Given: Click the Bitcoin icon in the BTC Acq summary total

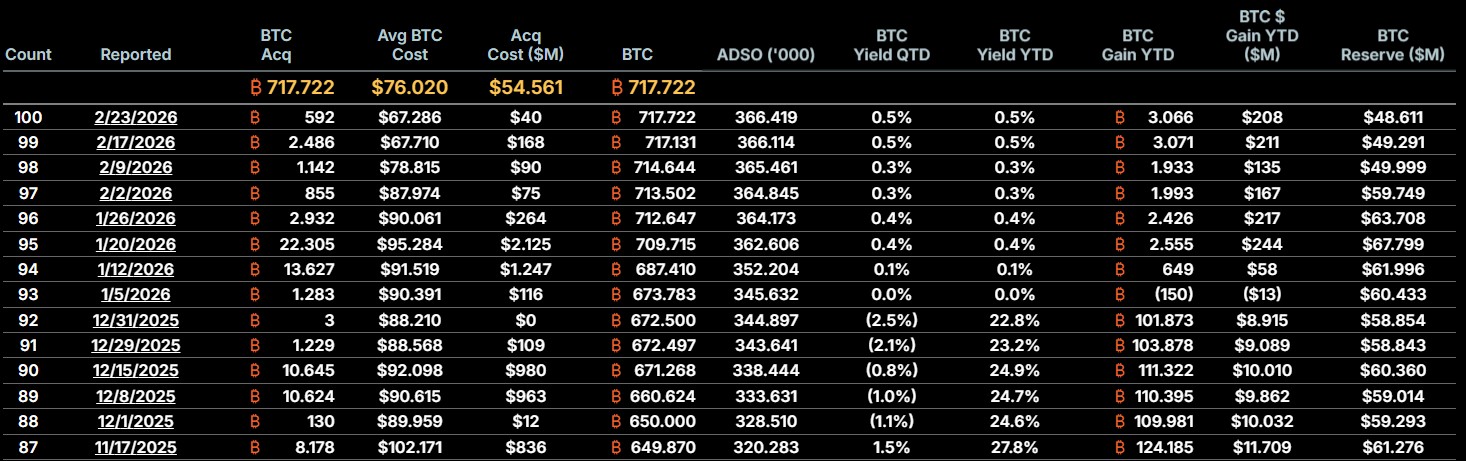Looking at the screenshot, I should [x=256, y=88].
